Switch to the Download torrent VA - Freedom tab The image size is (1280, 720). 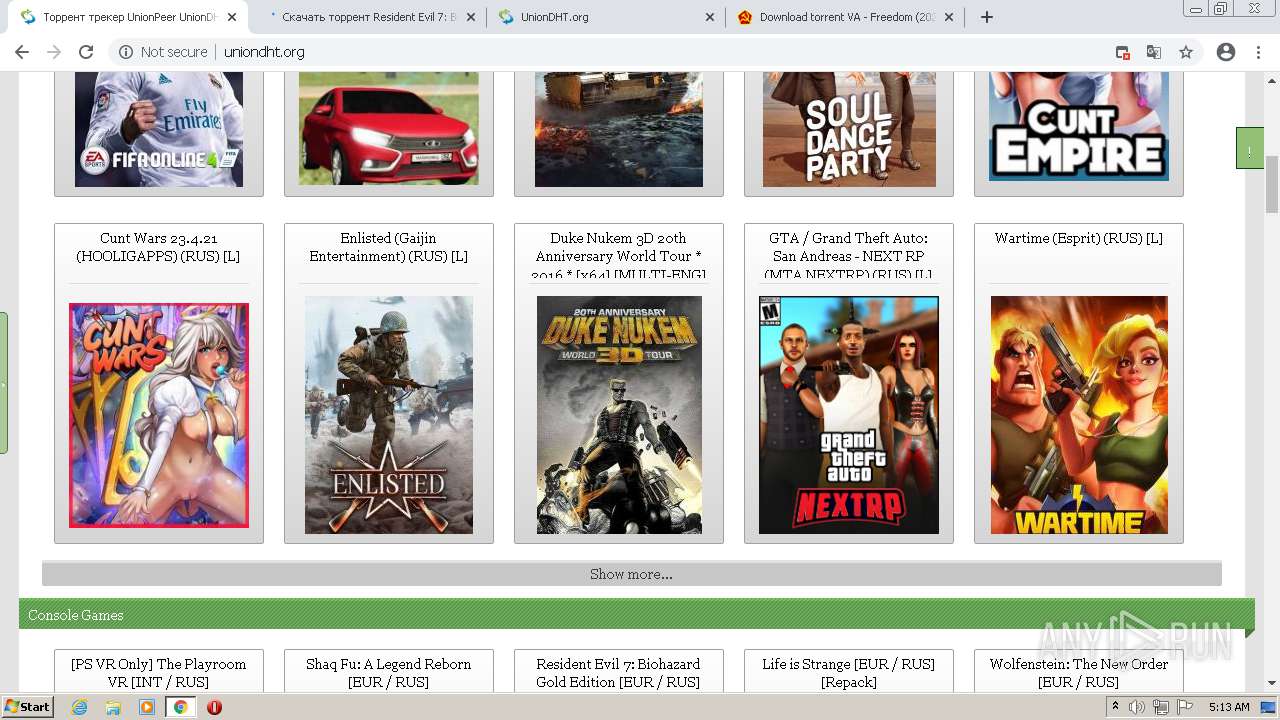(x=844, y=17)
